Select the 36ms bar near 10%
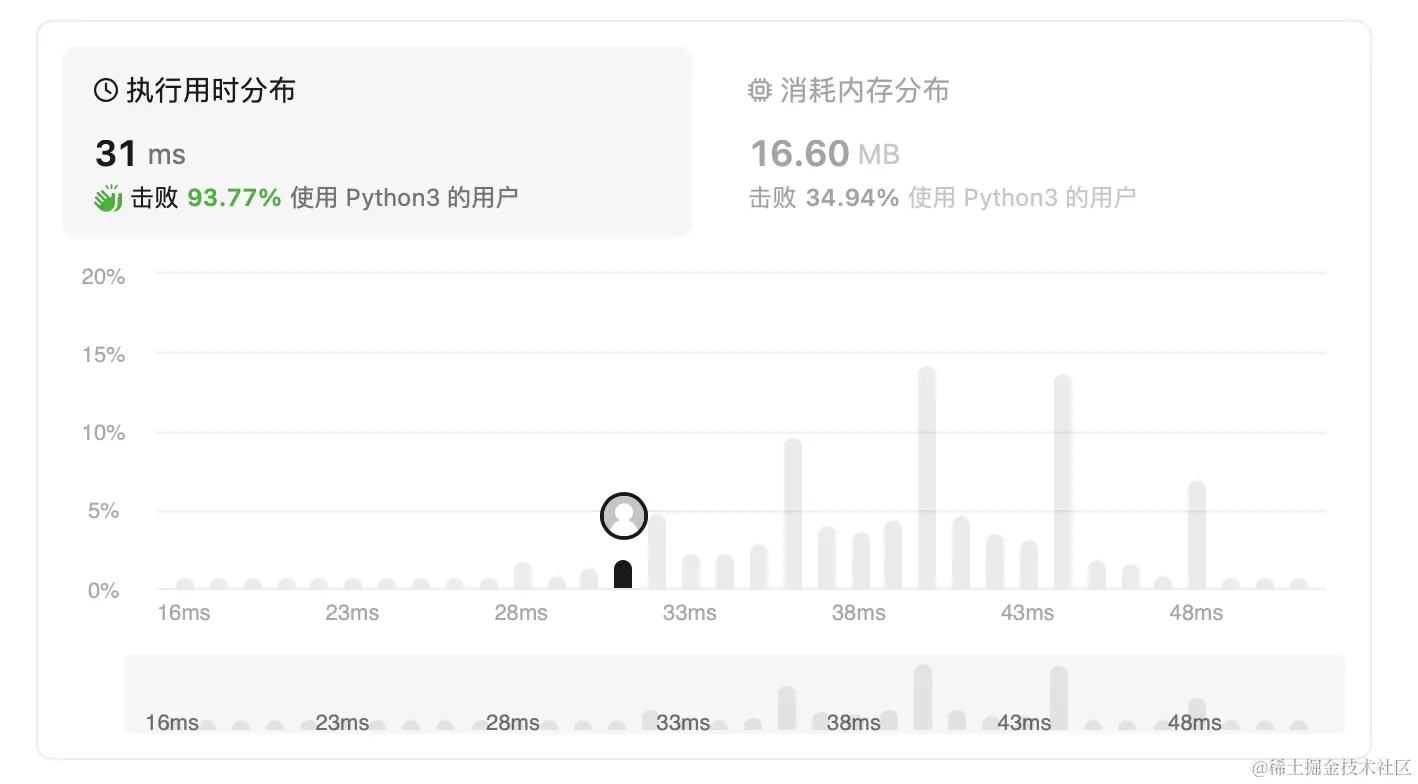The image size is (1418, 784). point(793,514)
